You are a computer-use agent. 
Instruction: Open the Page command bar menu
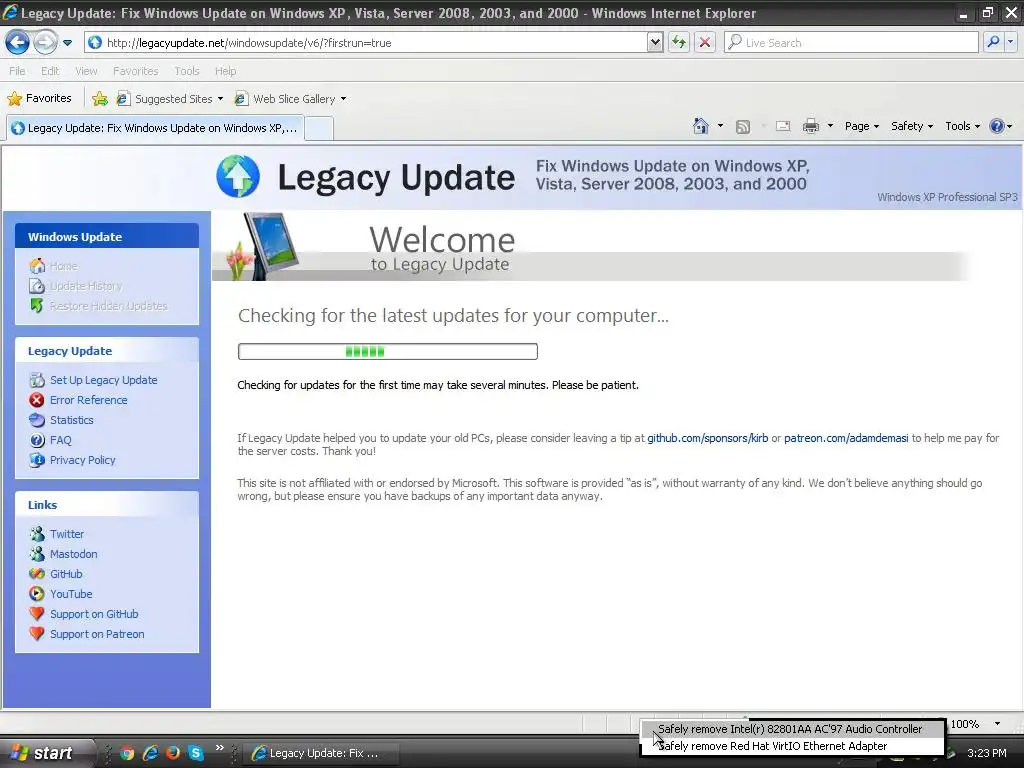861,126
